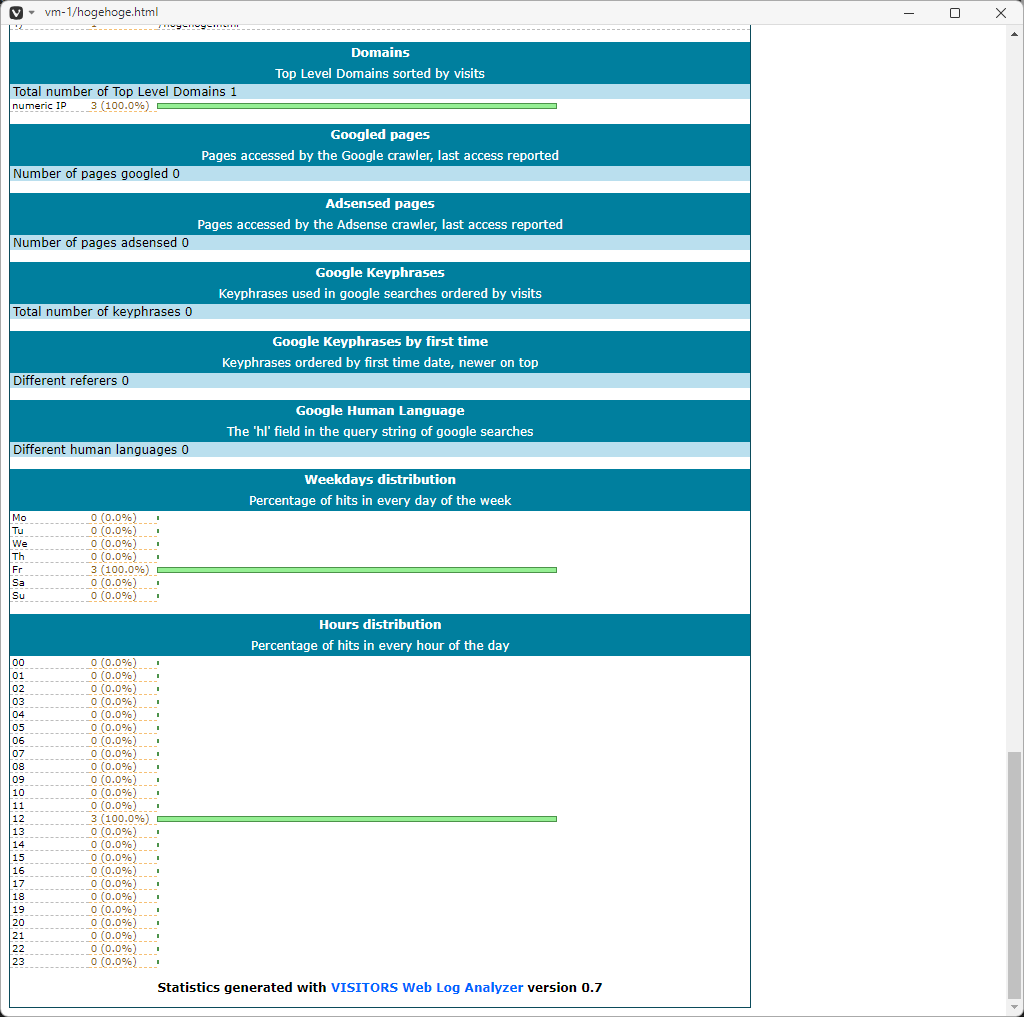Click the Weekdays distribution heading

(x=380, y=479)
